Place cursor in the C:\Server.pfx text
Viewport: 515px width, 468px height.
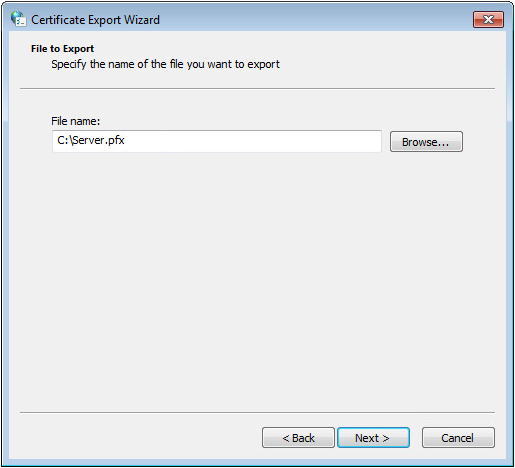(91, 141)
